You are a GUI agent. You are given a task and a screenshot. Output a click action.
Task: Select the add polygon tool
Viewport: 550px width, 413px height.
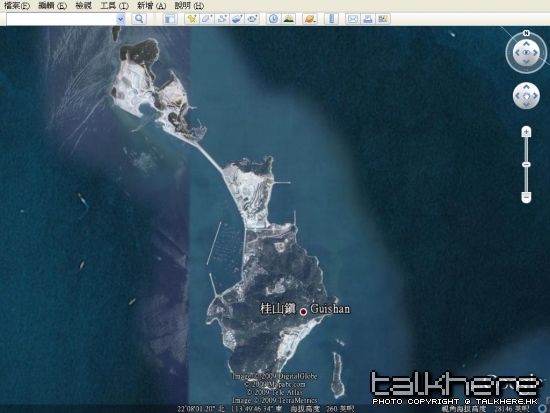(x=207, y=19)
